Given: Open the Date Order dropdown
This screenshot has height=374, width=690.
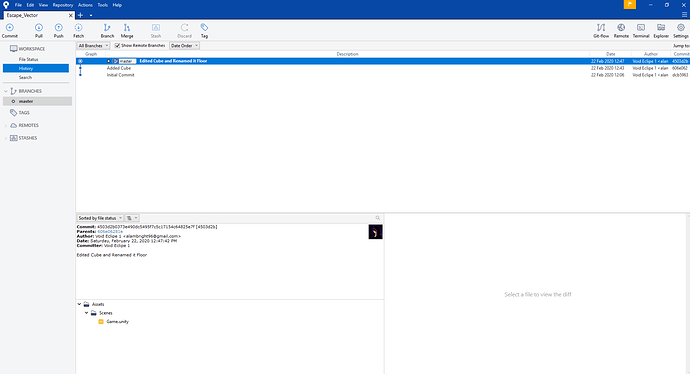Looking at the screenshot, I should coord(184,46).
